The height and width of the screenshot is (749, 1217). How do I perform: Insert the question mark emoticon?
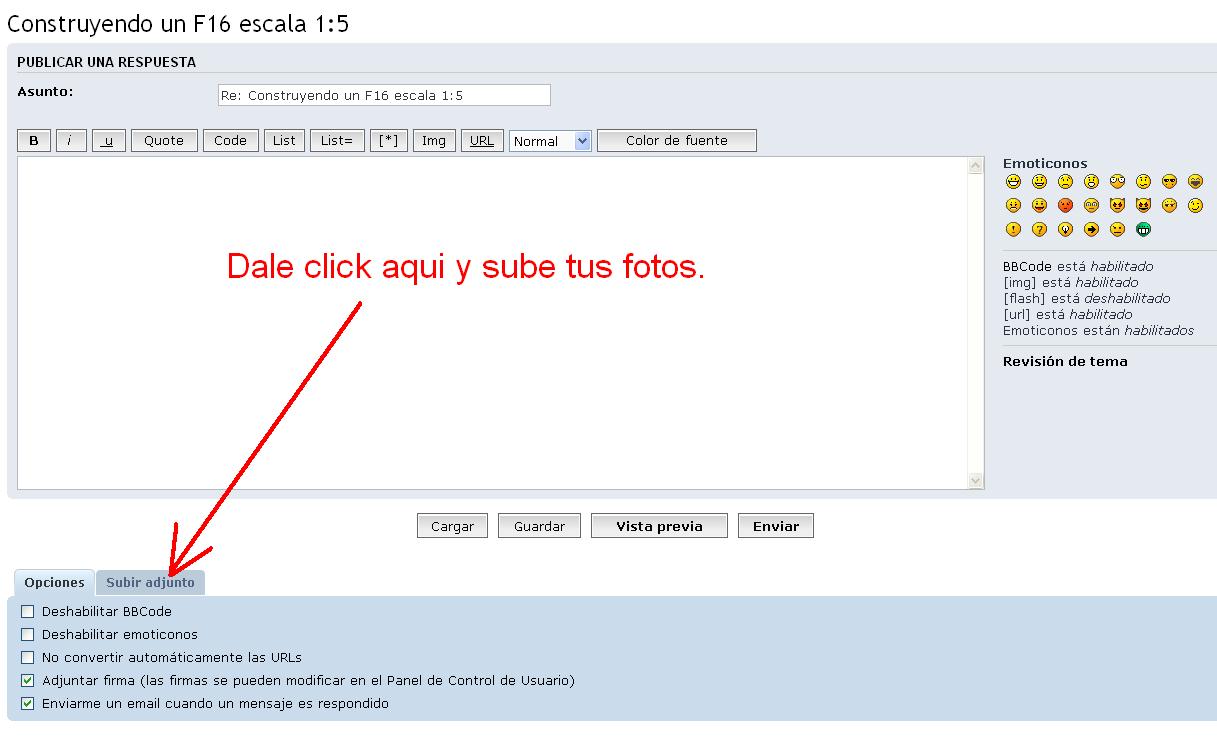tap(1039, 230)
